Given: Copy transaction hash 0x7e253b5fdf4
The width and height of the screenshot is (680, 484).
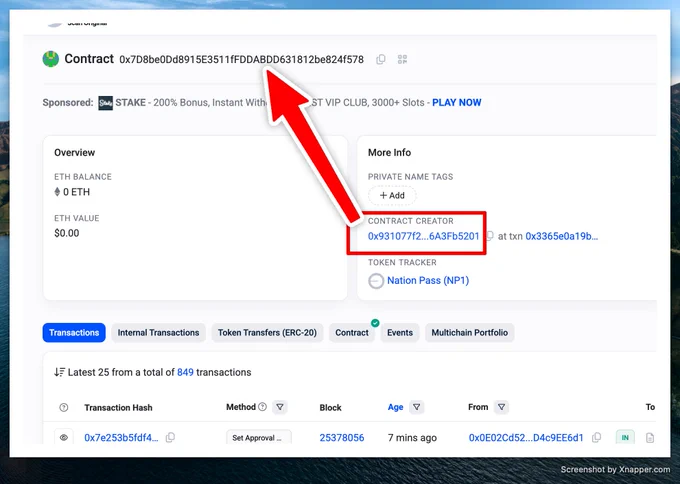Looking at the screenshot, I should (x=170, y=438).
